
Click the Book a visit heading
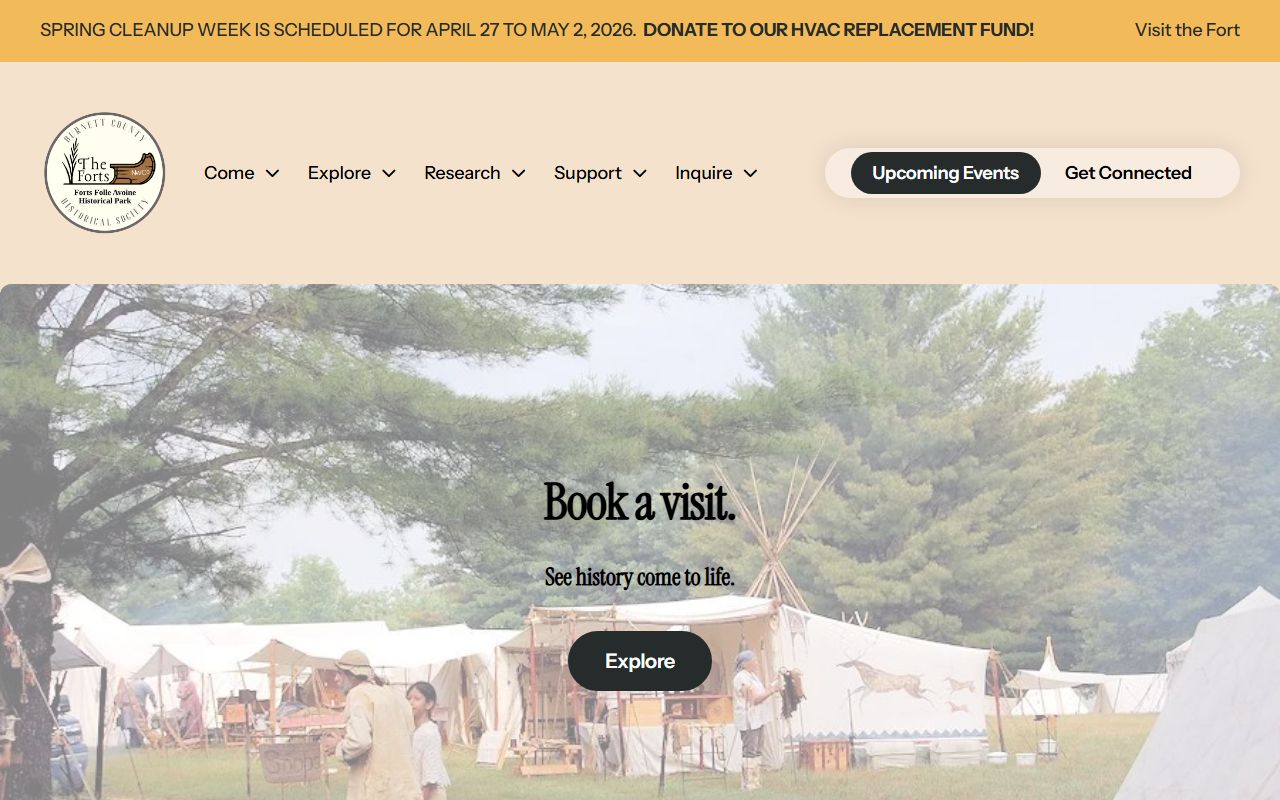pyautogui.click(x=640, y=502)
